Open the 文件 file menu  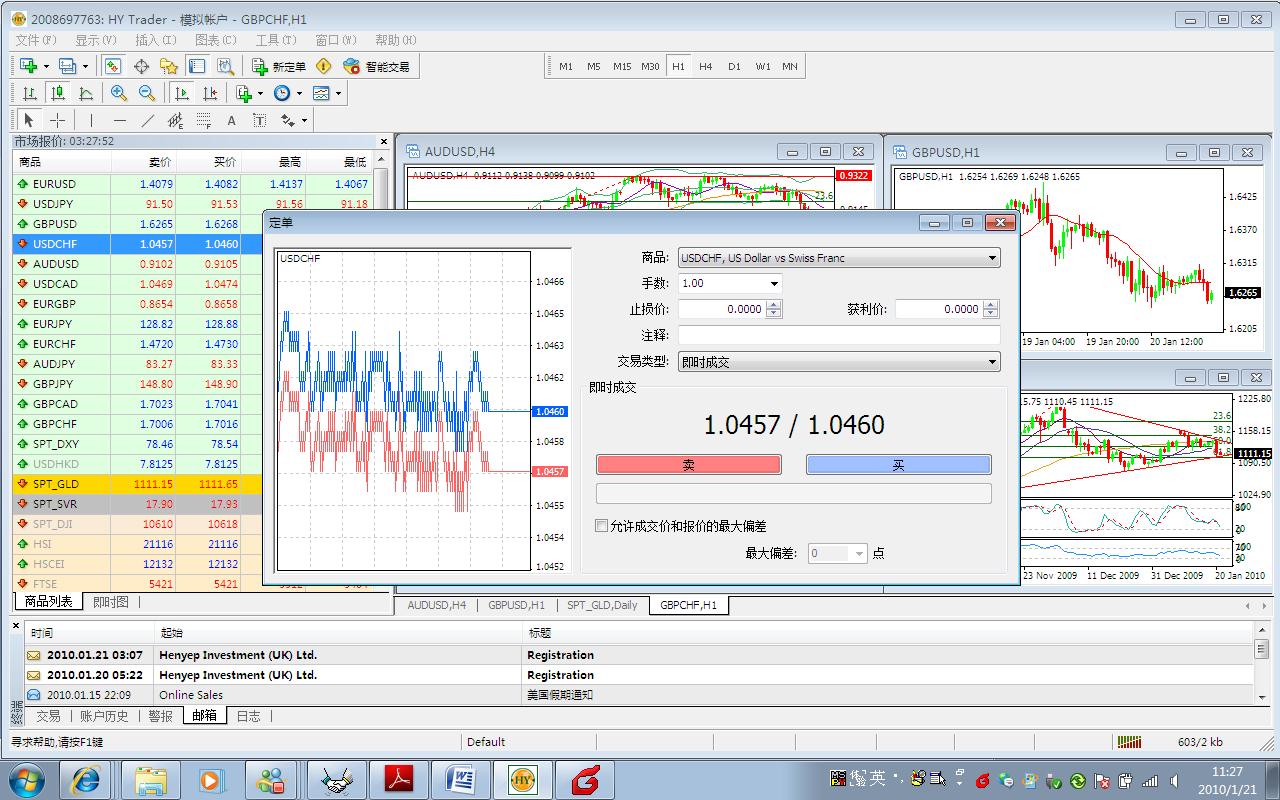35,40
